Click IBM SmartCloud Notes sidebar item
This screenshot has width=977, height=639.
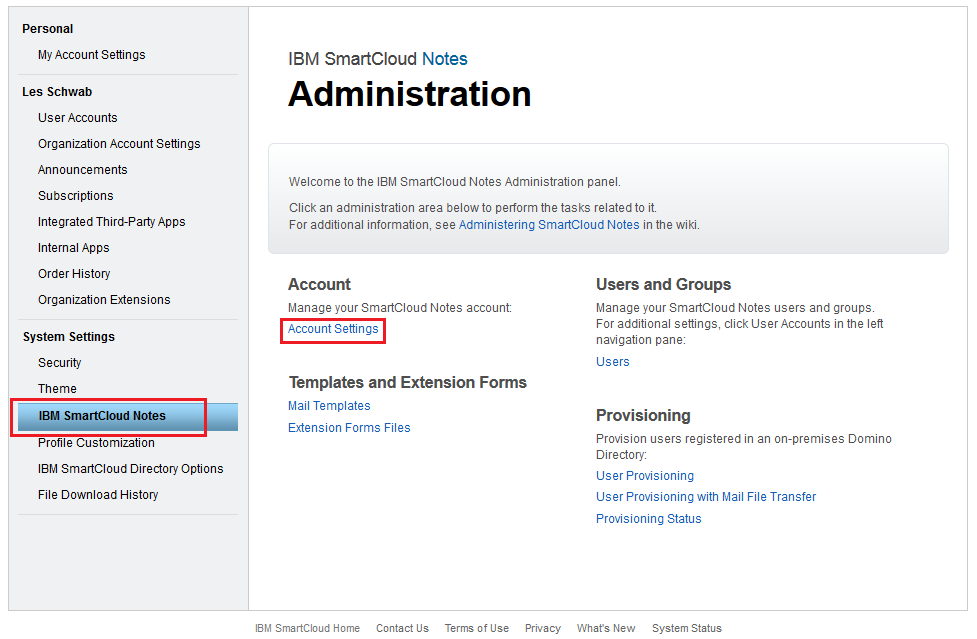(102, 416)
